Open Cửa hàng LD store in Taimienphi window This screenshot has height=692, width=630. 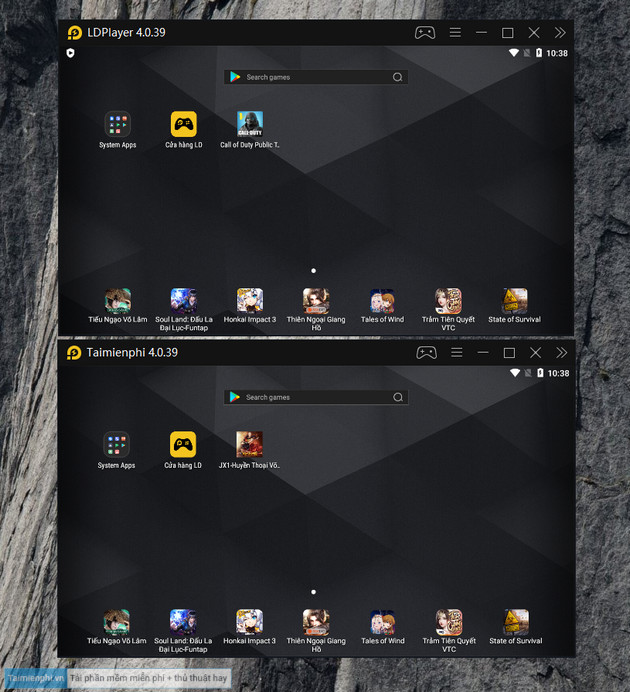183,450
